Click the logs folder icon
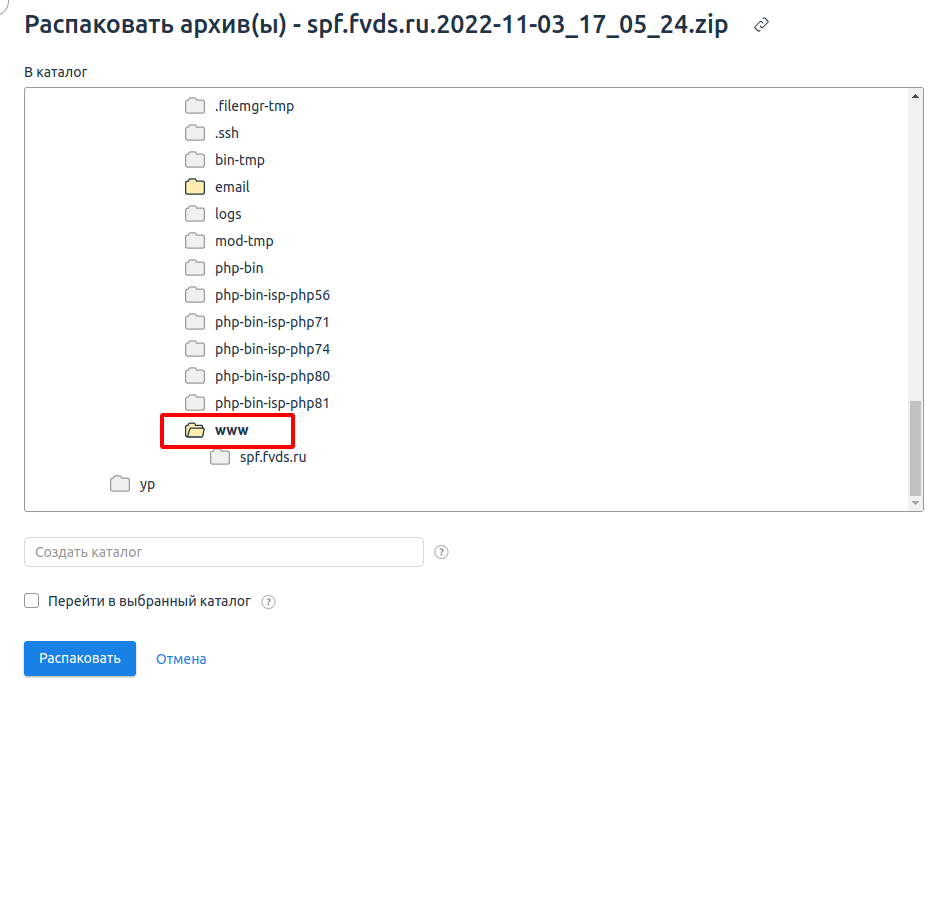The image size is (943, 901). [x=195, y=214]
